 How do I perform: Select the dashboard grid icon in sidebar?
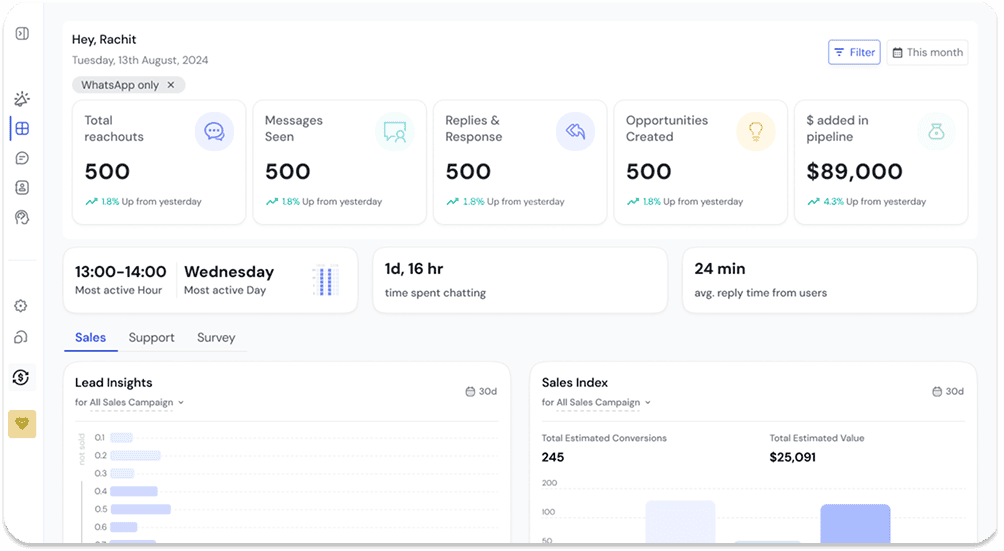click(x=22, y=128)
